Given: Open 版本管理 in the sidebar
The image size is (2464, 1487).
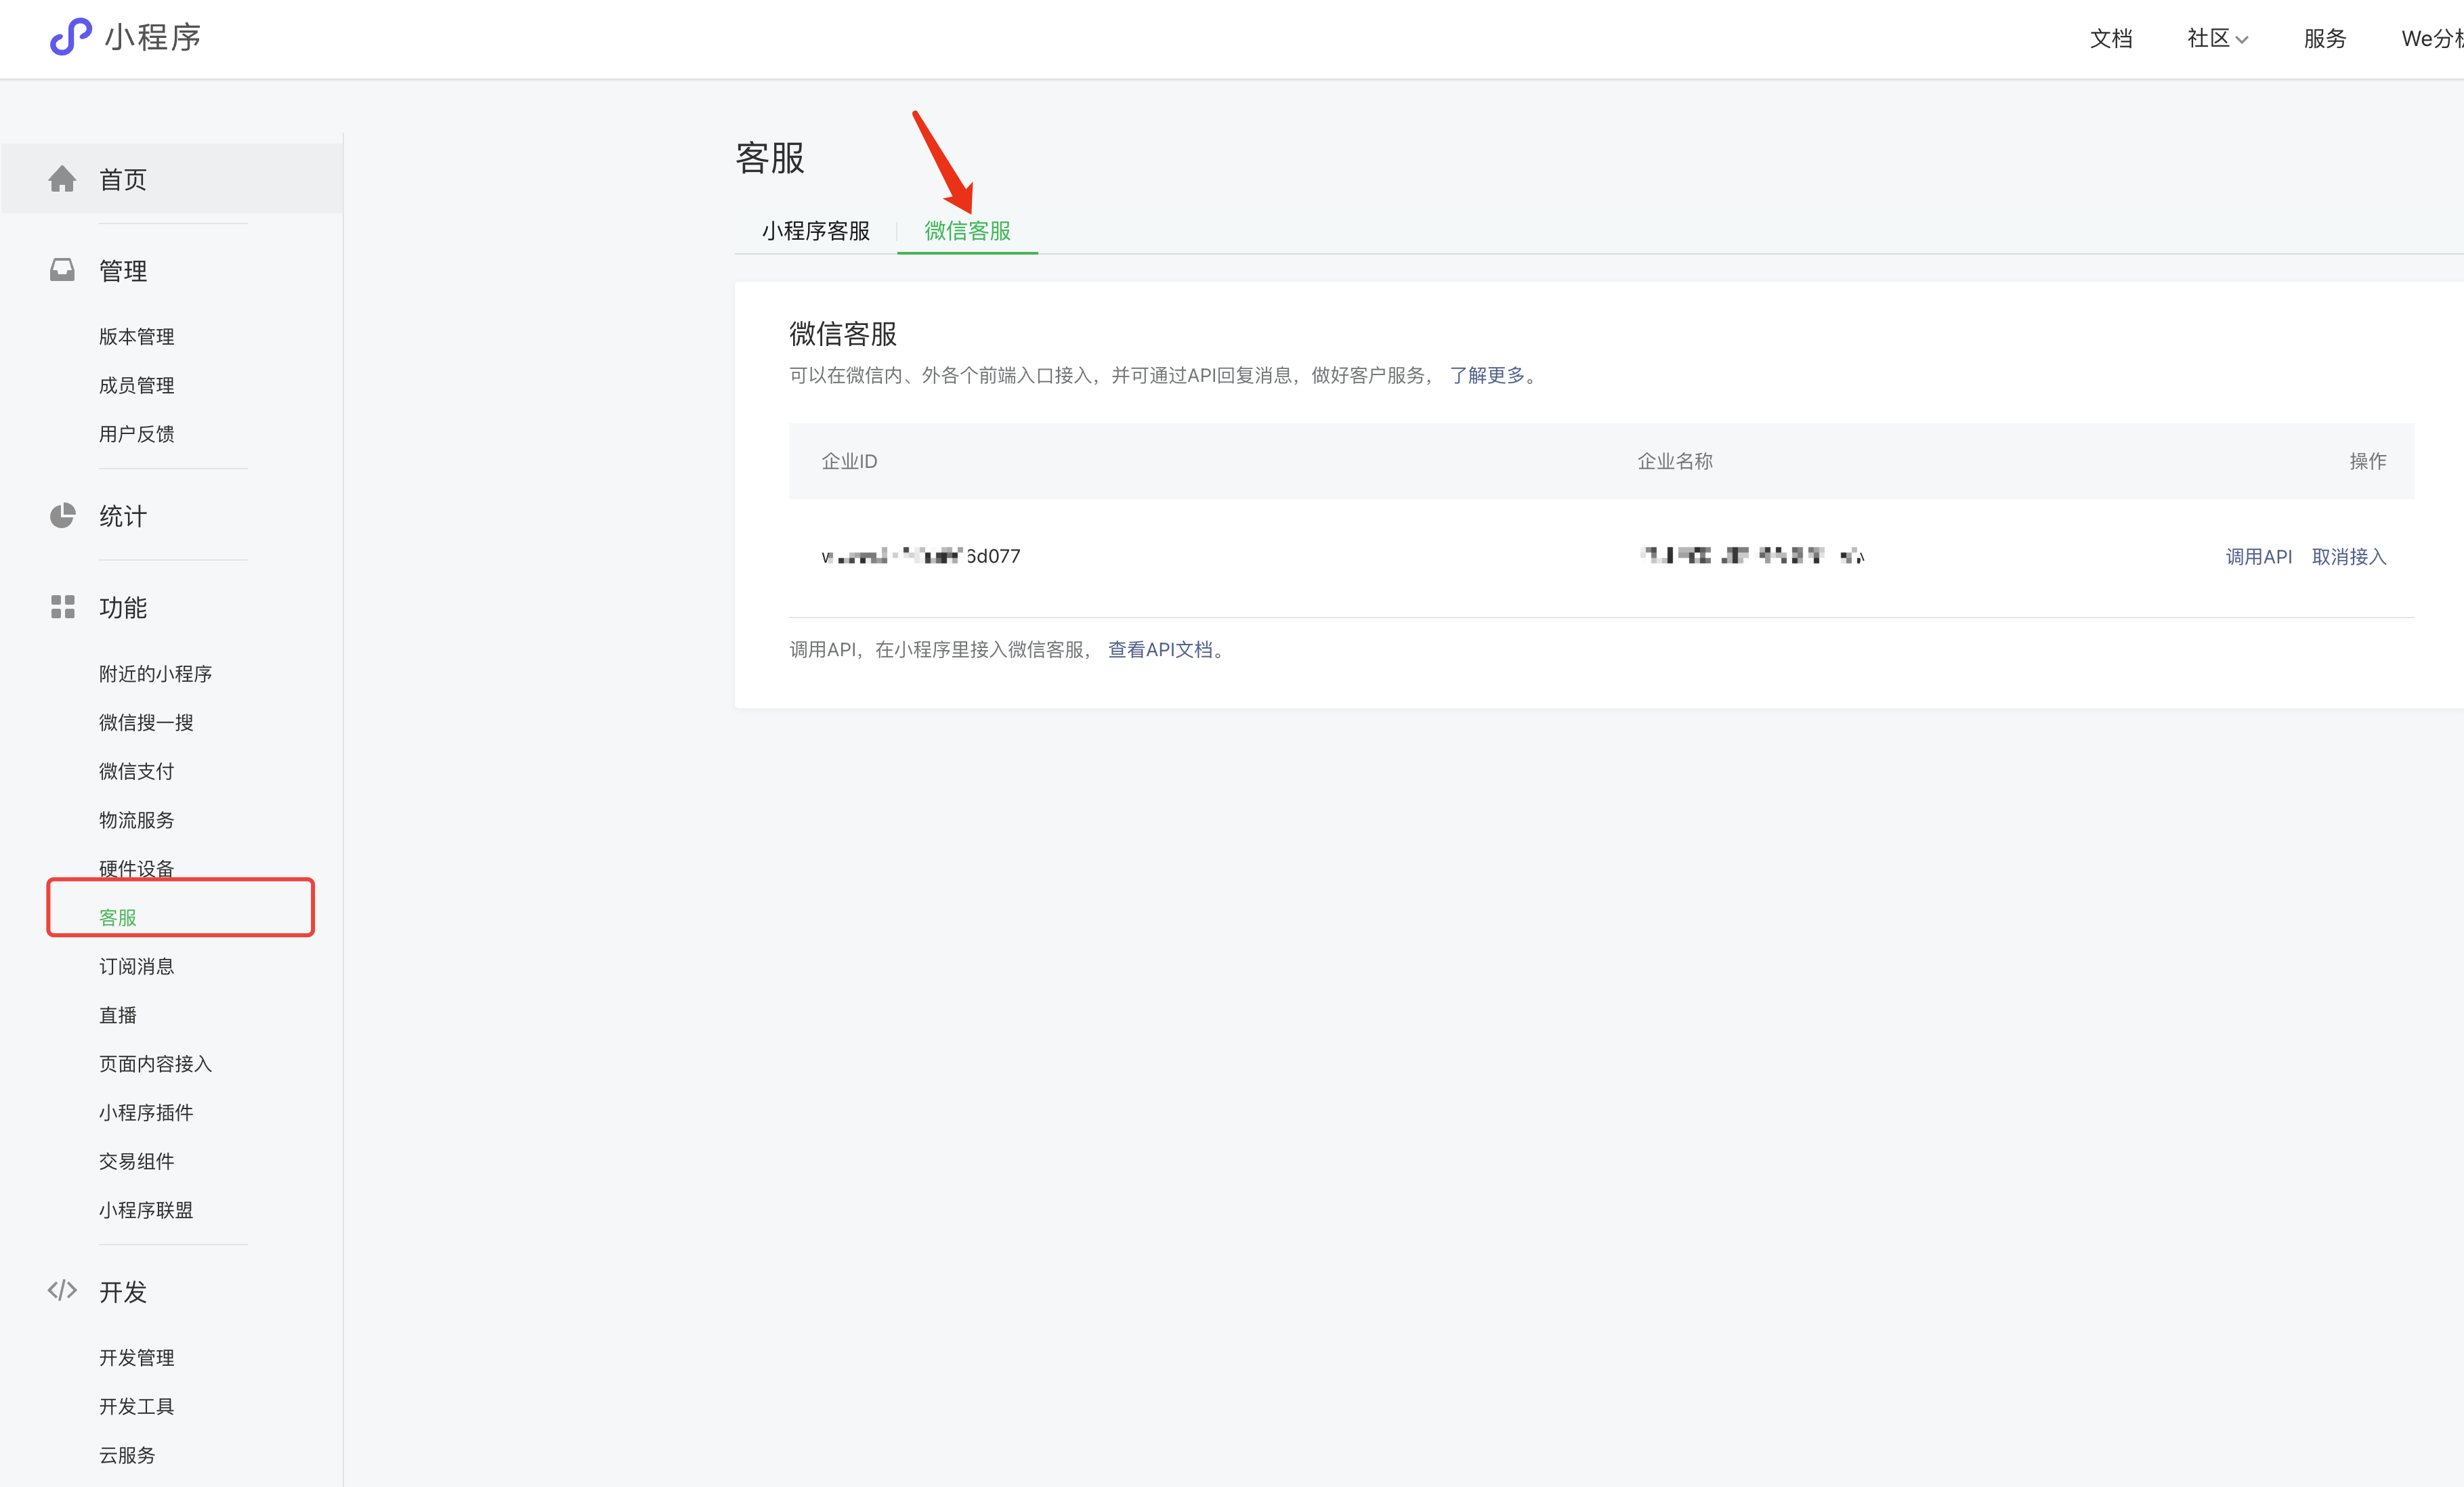Looking at the screenshot, I should (x=136, y=337).
